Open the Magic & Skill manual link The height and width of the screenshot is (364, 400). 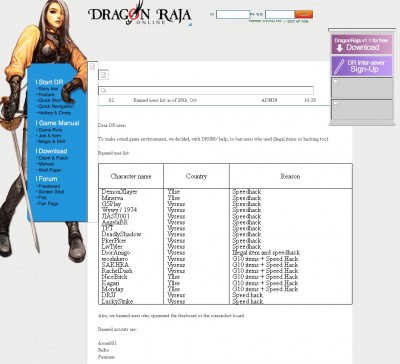(x=51, y=141)
